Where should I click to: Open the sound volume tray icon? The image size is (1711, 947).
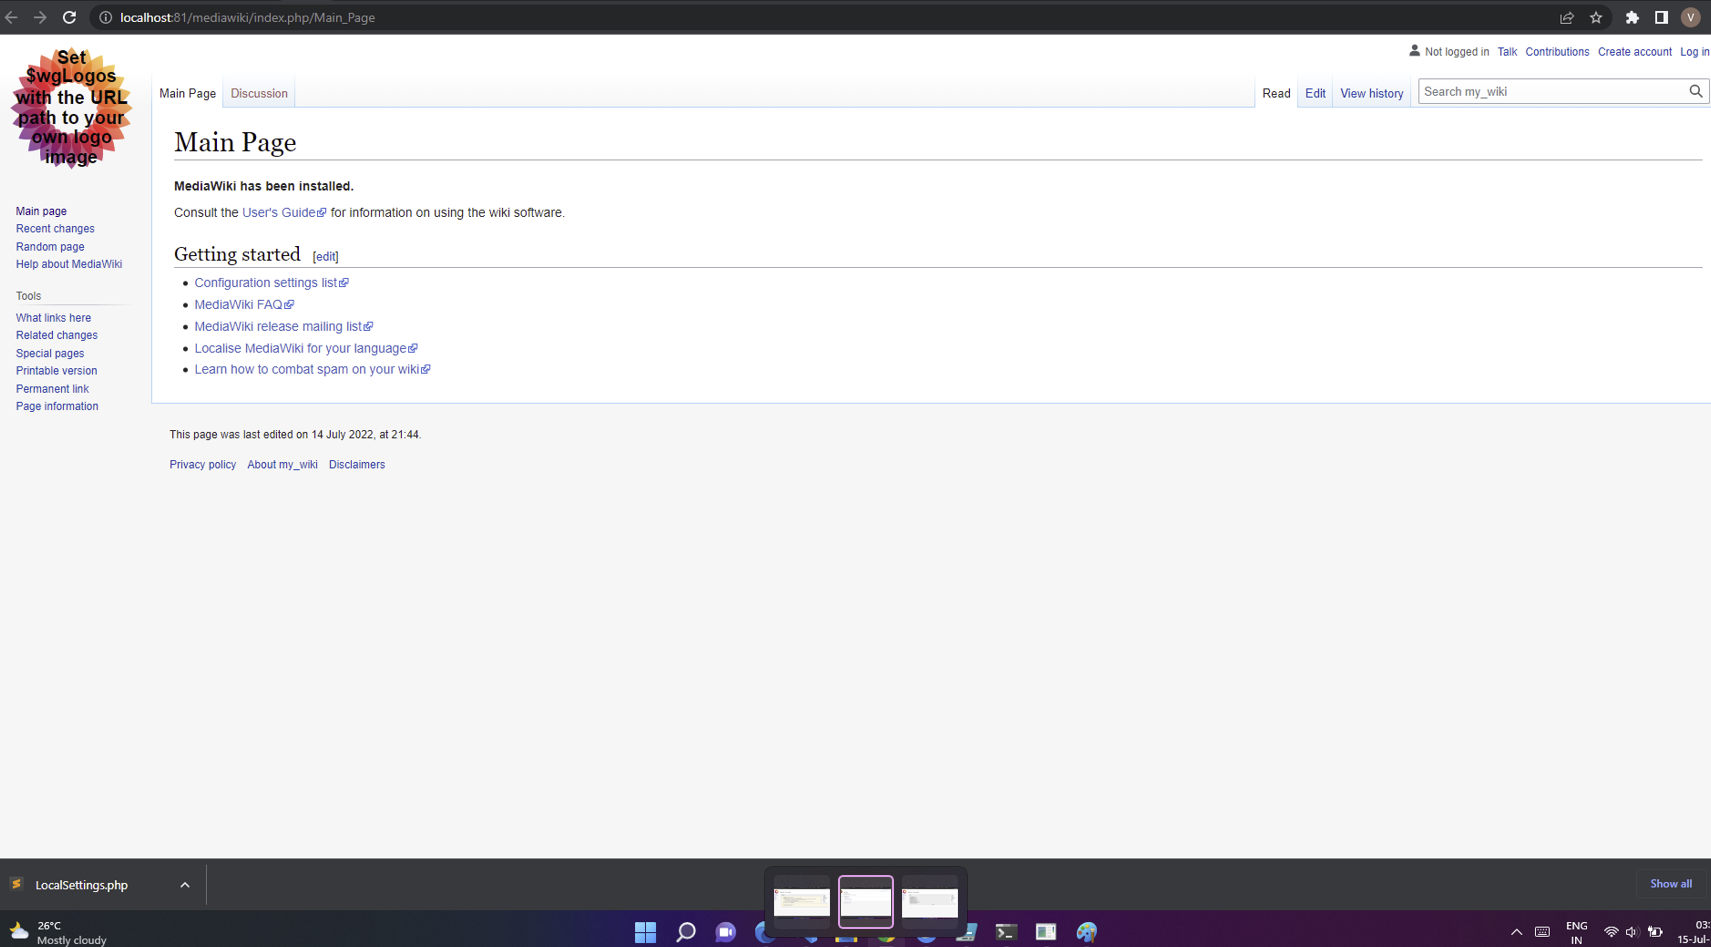pos(1631,932)
